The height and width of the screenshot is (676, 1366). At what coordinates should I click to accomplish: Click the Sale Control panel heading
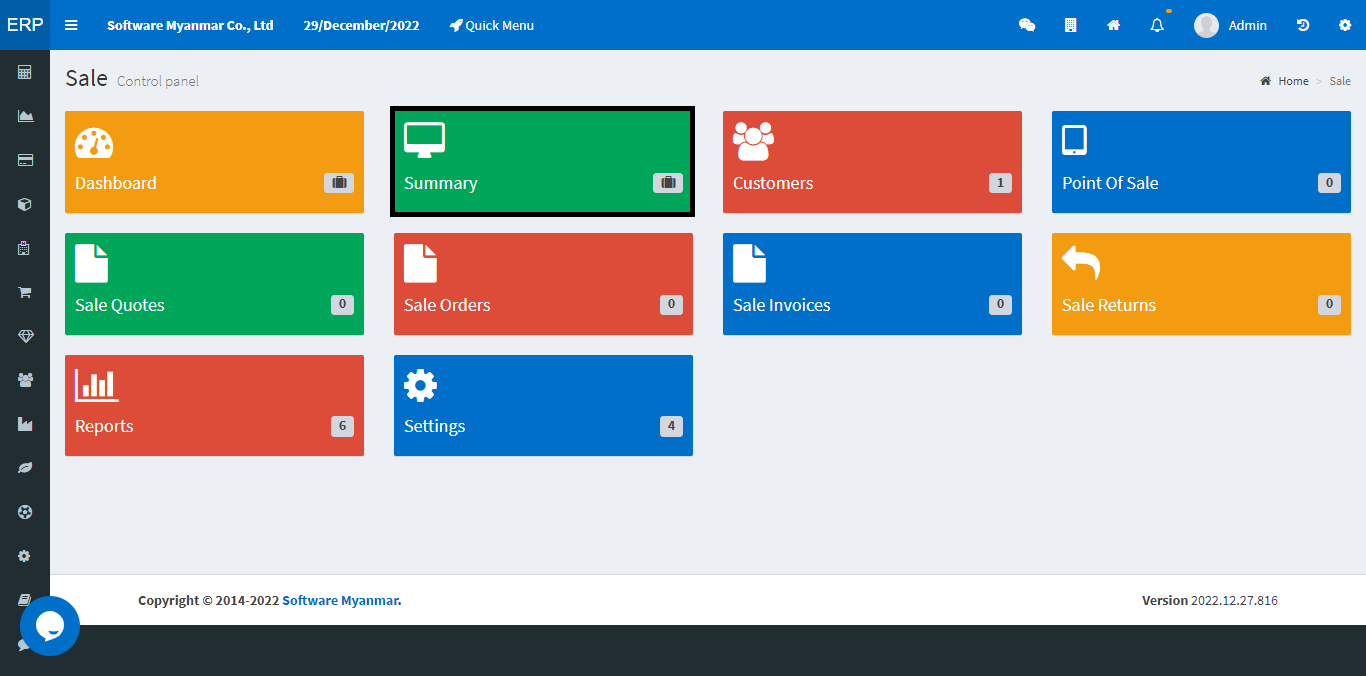point(132,78)
